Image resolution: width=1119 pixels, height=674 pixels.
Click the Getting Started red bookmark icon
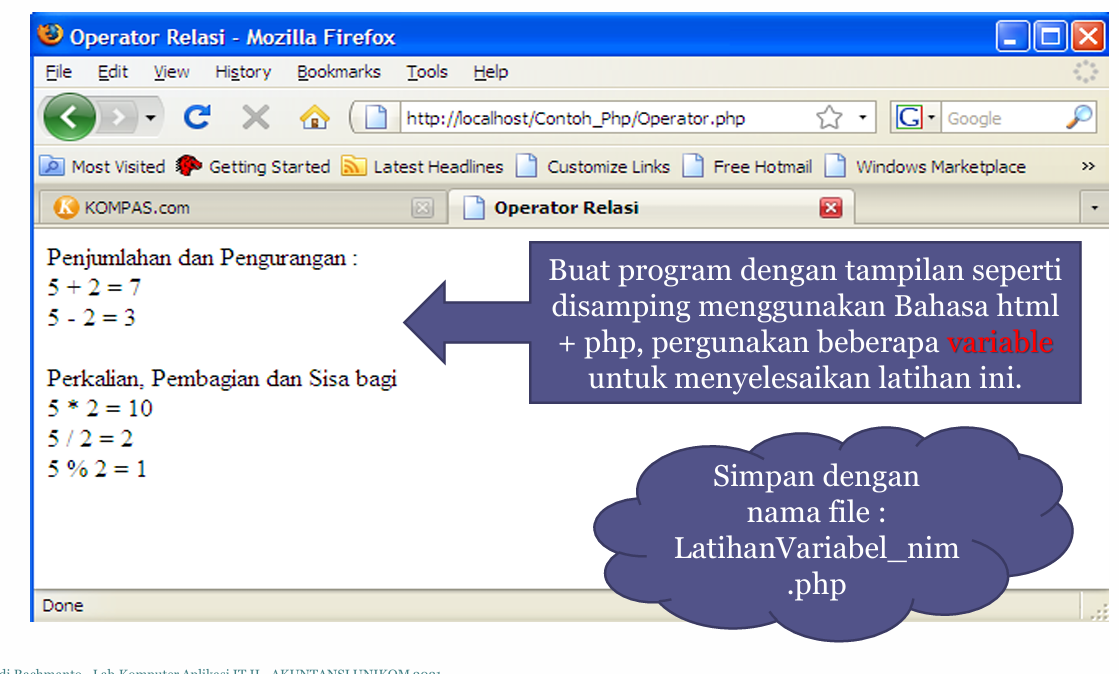tap(188, 166)
